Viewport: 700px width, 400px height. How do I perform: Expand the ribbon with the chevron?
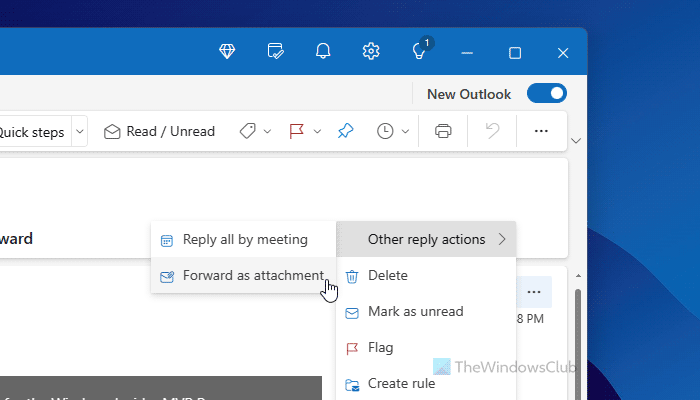tap(575, 141)
